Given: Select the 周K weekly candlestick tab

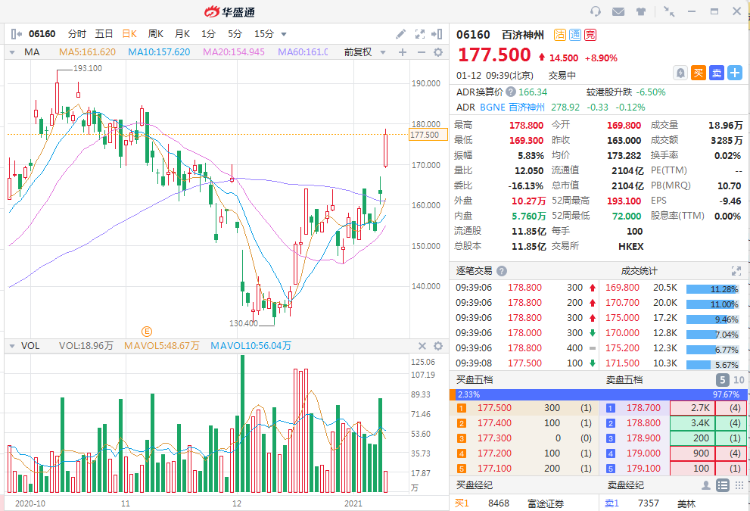Looking at the screenshot, I should [x=155, y=34].
